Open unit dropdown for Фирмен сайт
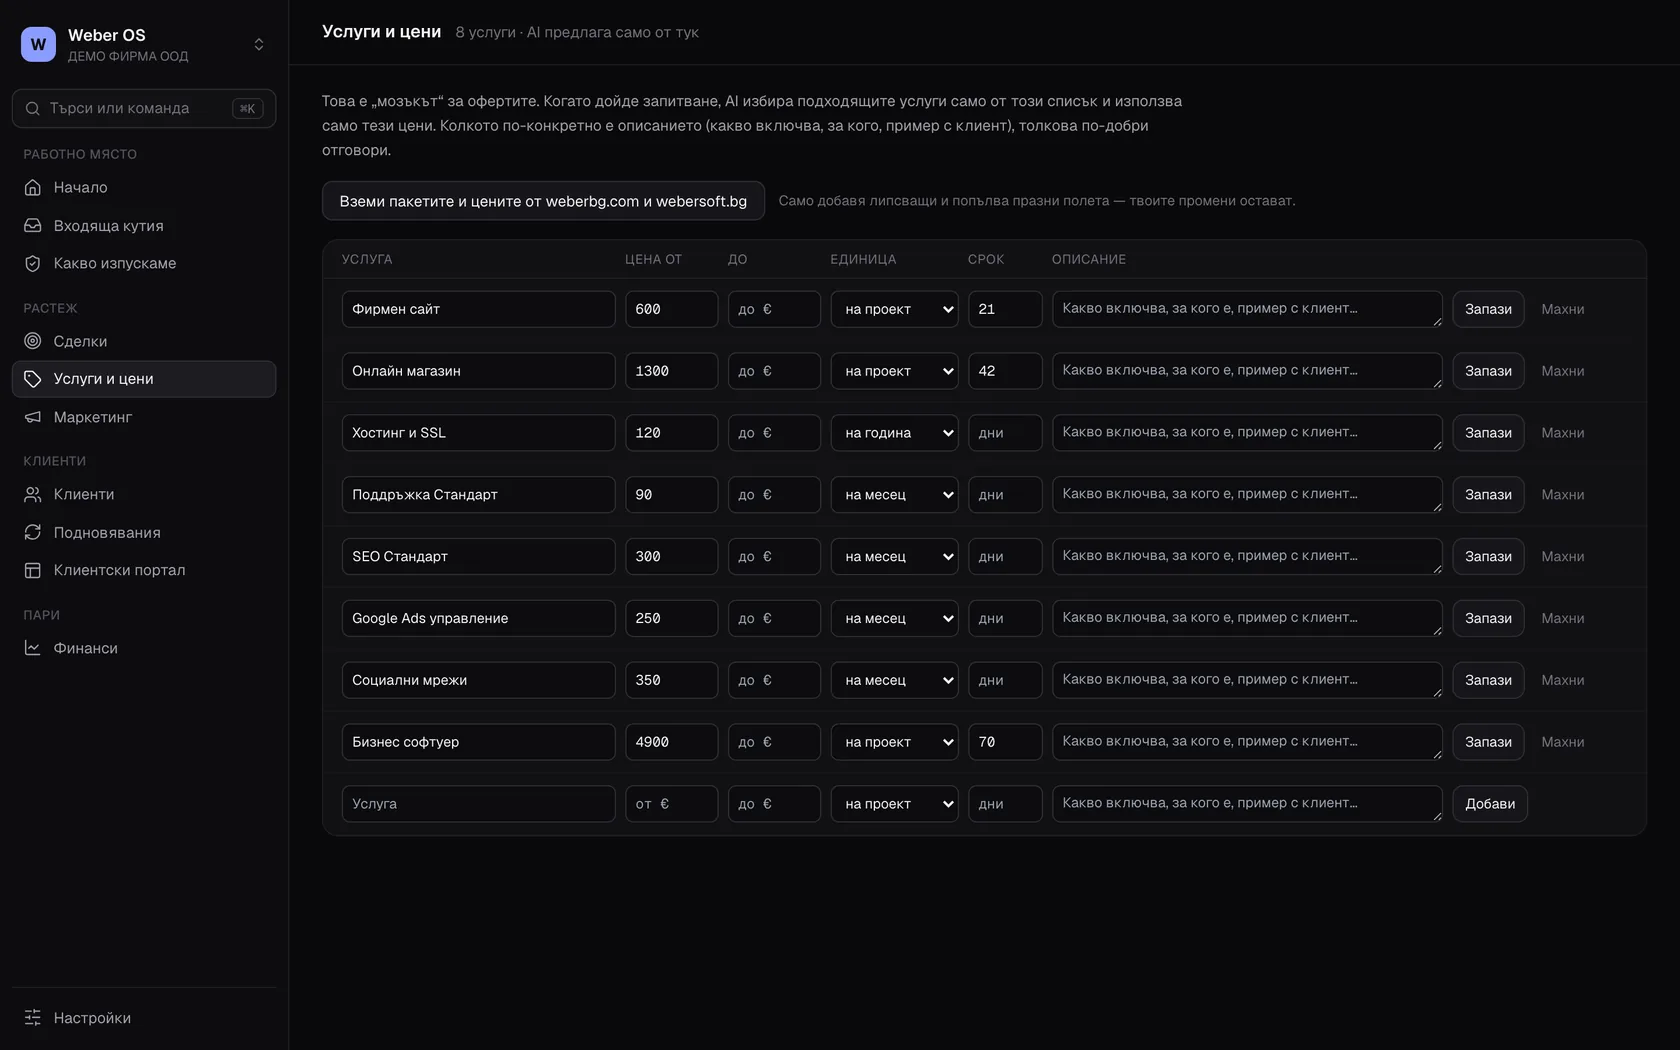This screenshot has height=1050, width=1680. [894, 309]
